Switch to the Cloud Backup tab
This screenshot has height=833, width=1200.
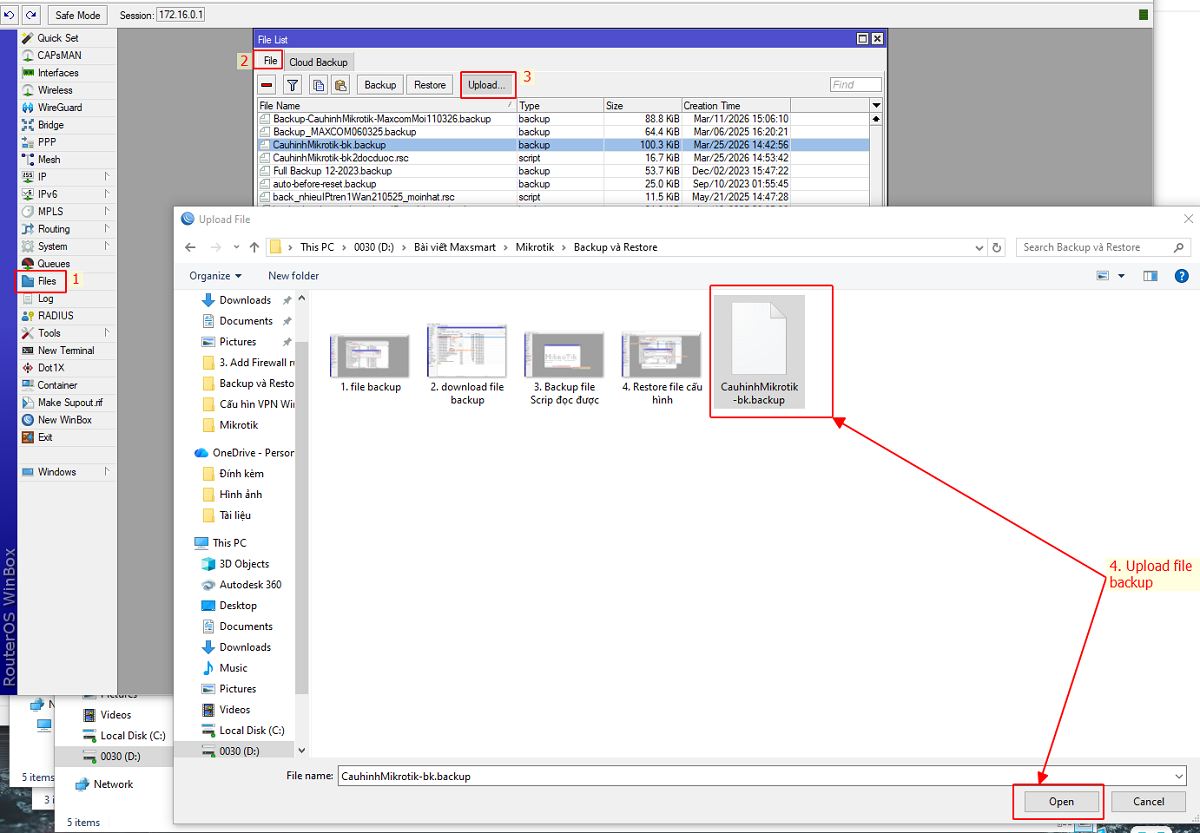(x=318, y=60)
